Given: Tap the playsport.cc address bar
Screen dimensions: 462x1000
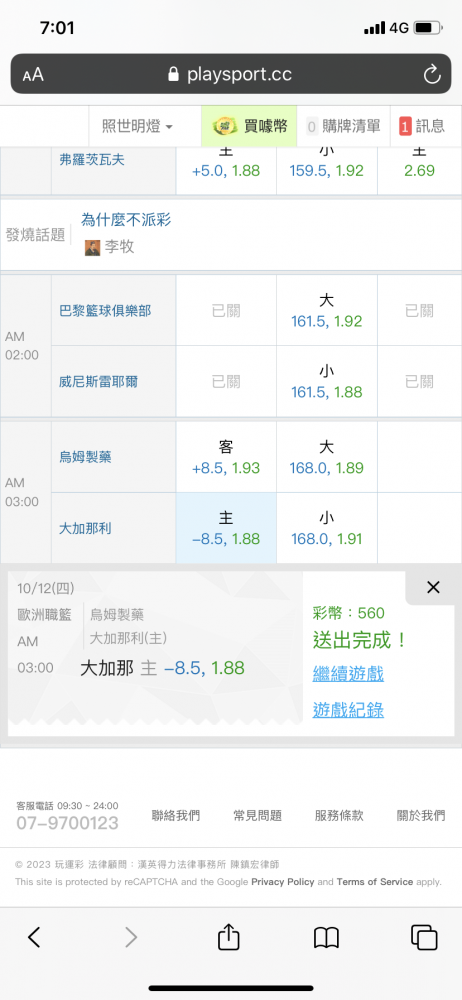Looking at the screenshot, I should pyautogui.click(x=231, y=75).
